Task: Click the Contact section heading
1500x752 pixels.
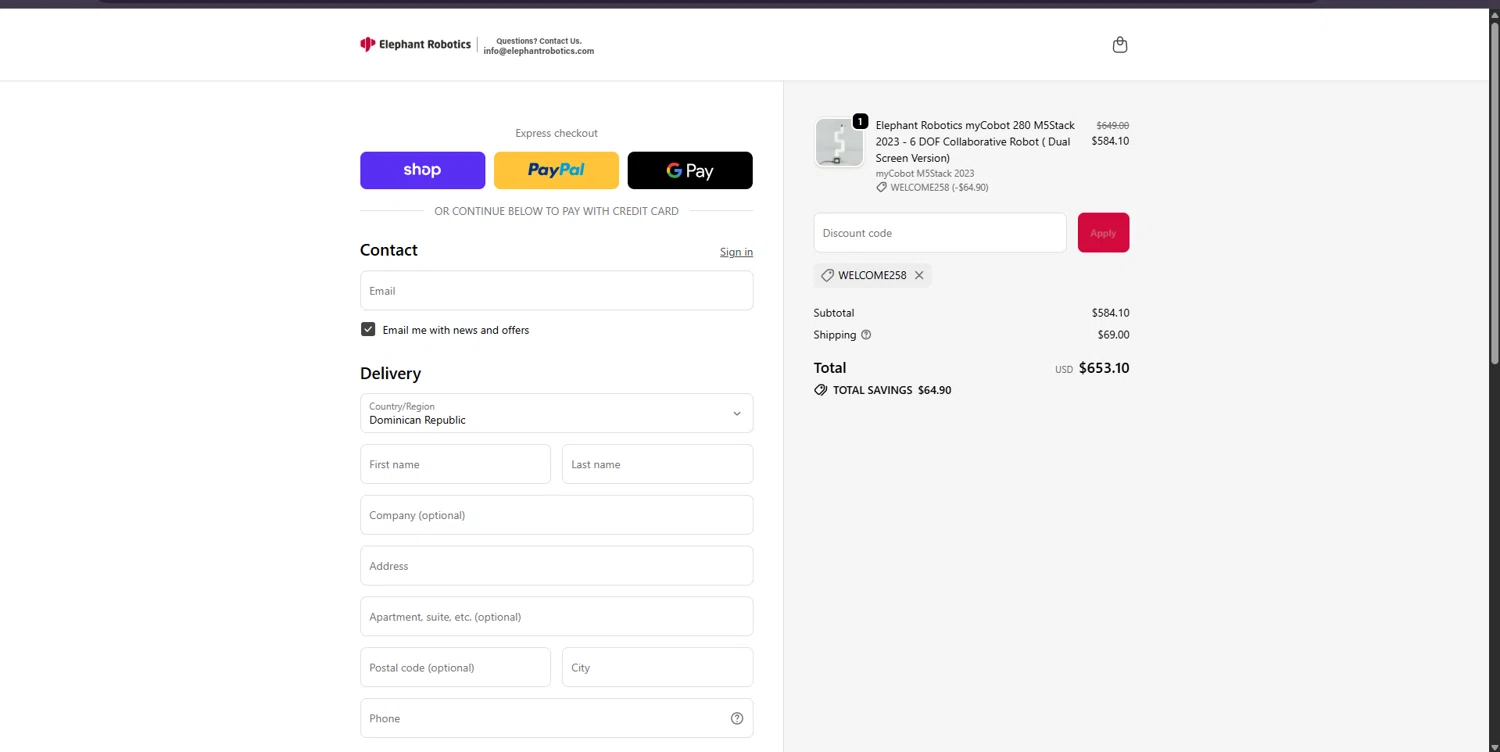Action: (x=389, y=250)
